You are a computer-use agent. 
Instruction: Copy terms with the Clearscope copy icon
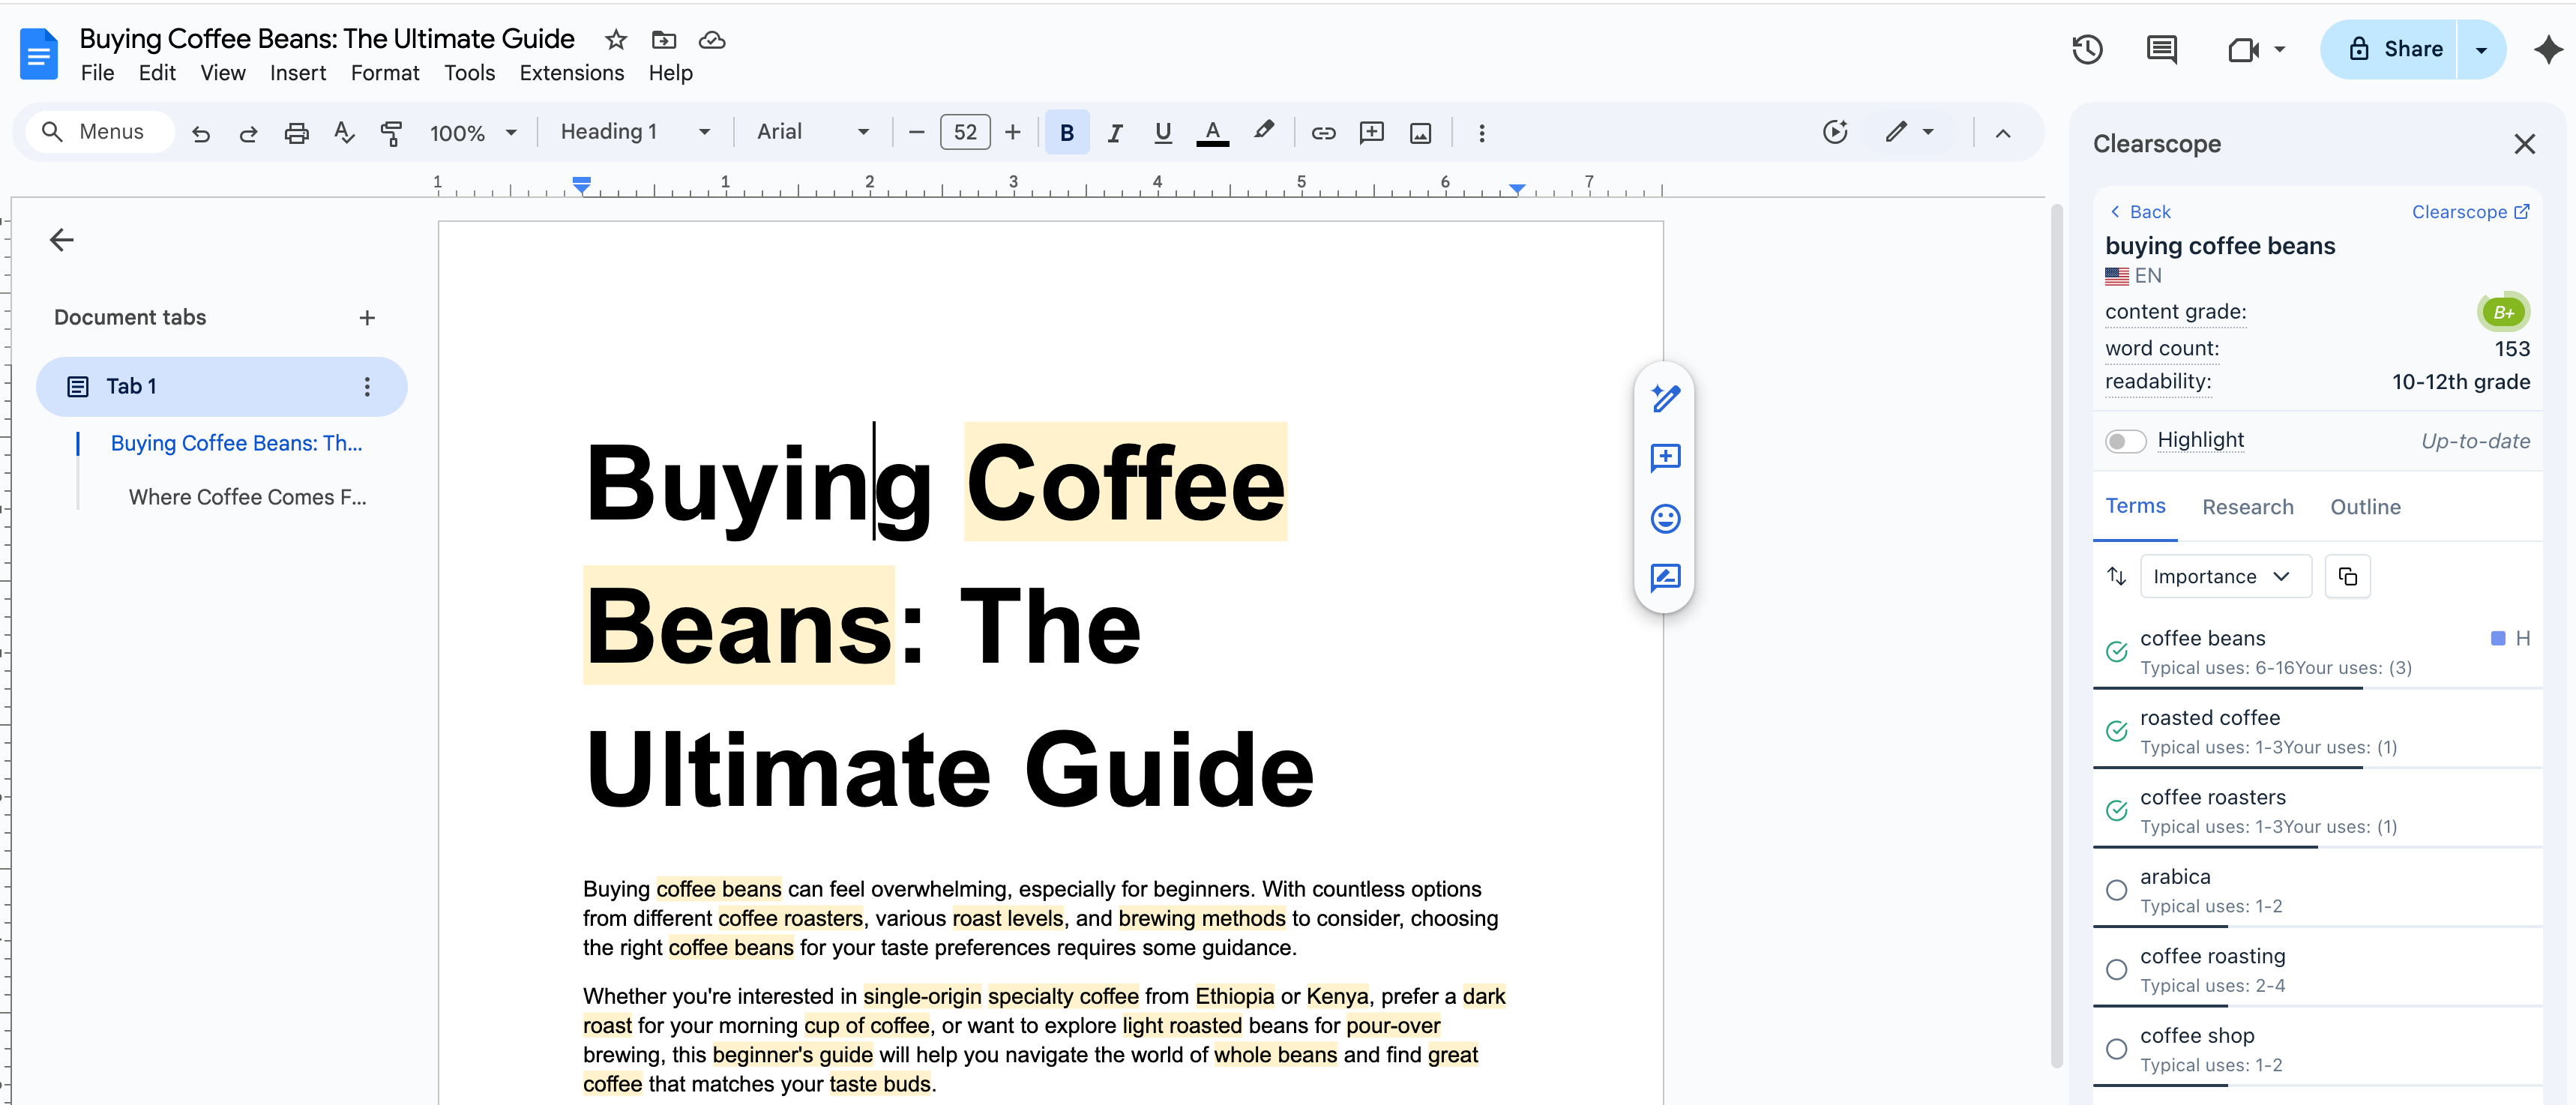(2347, 576)
